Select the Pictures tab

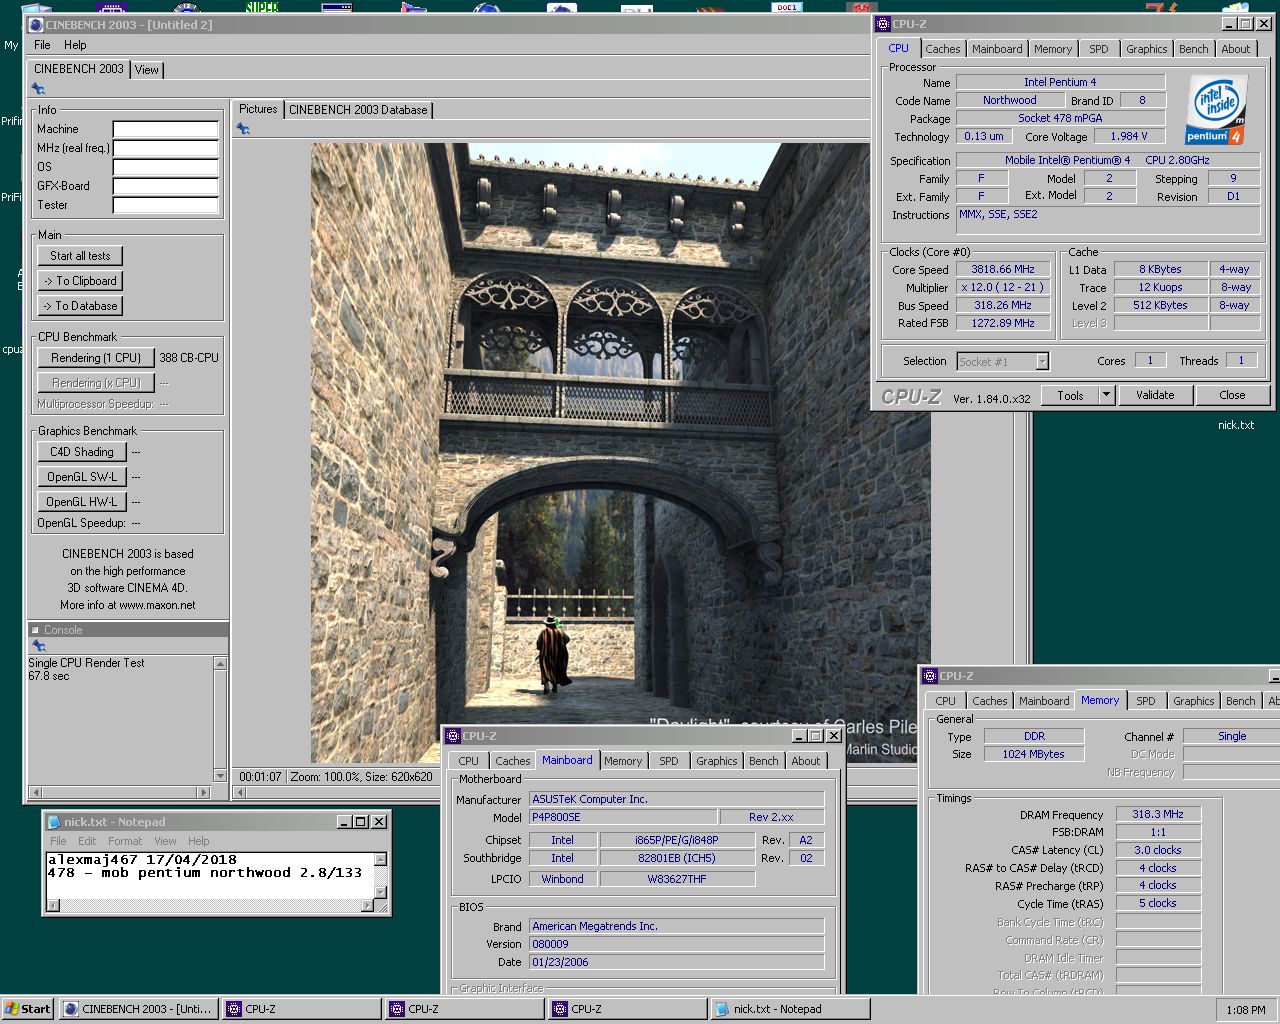258,109
